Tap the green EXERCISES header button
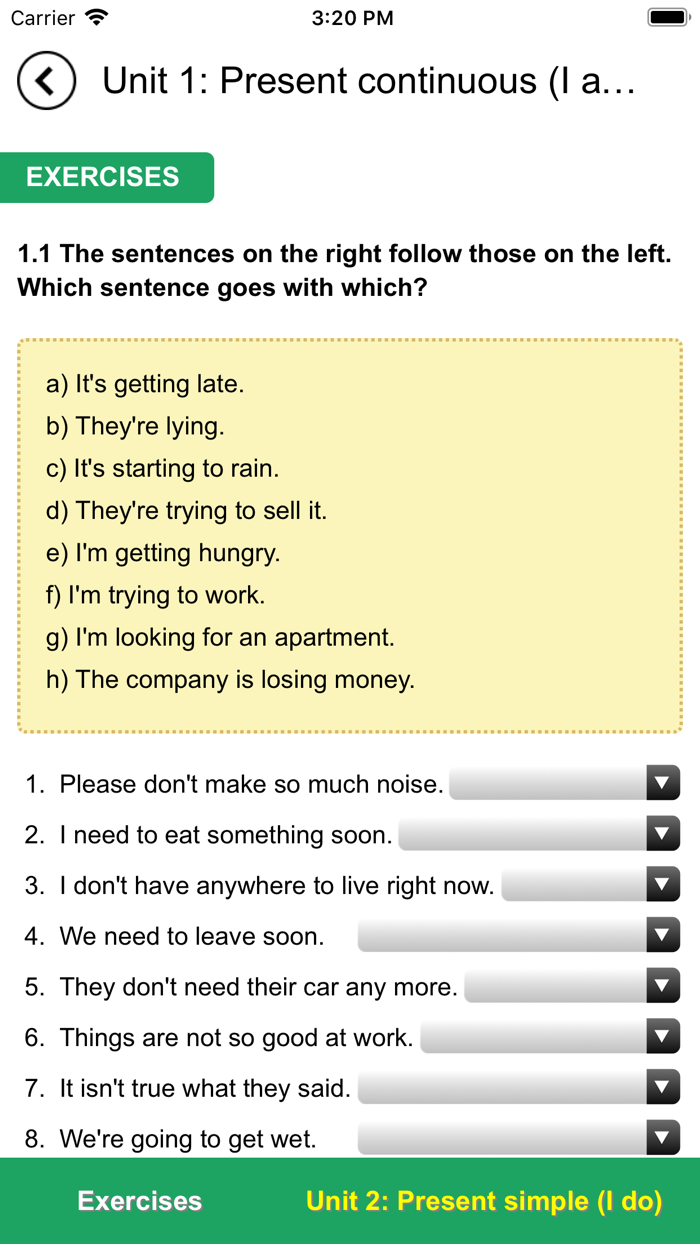The width and height of the screenshot is (700, 1244). pyautogui.click(x=106, y=177)
